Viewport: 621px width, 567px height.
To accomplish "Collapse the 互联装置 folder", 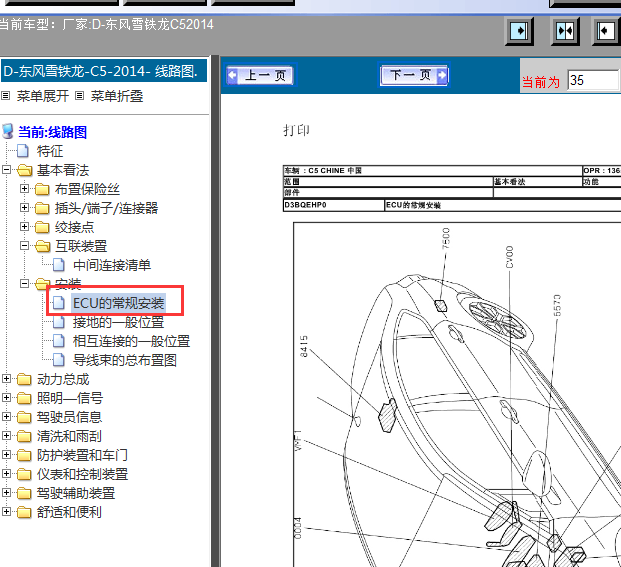I will [x=24, y=245].
